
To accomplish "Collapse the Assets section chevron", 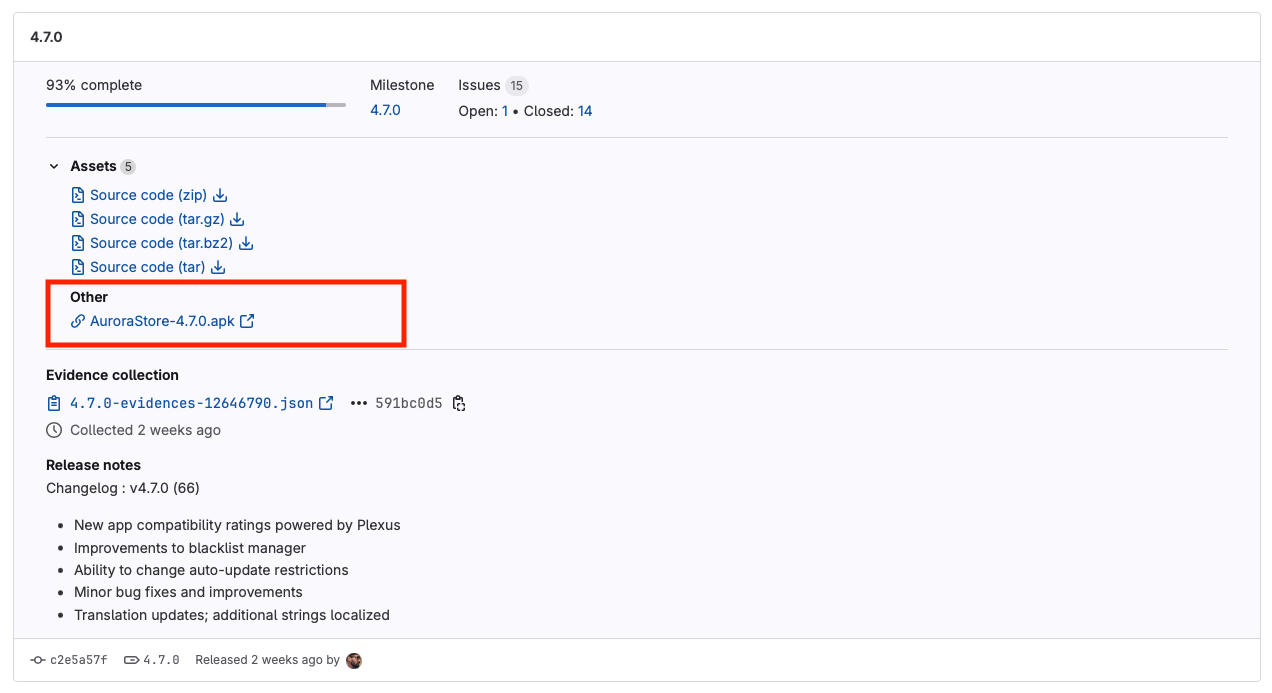I will pos(54,166).
